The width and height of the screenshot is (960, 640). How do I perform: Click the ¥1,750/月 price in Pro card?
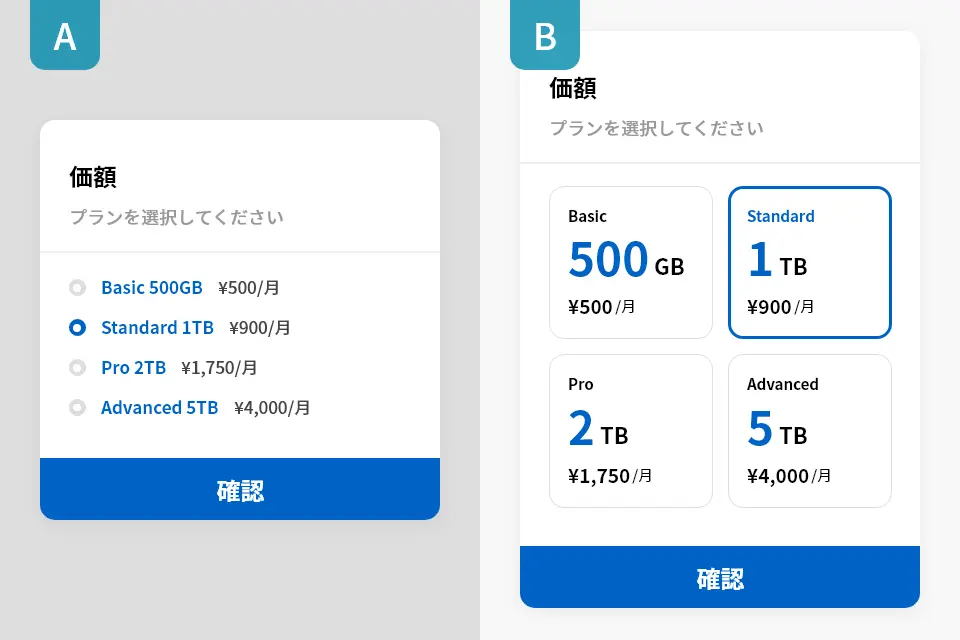point(610,476)
